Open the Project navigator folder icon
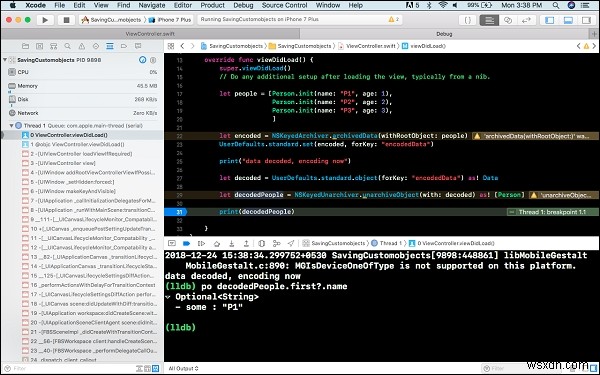This screenshot has height=375, width=600. coord(26,46)
